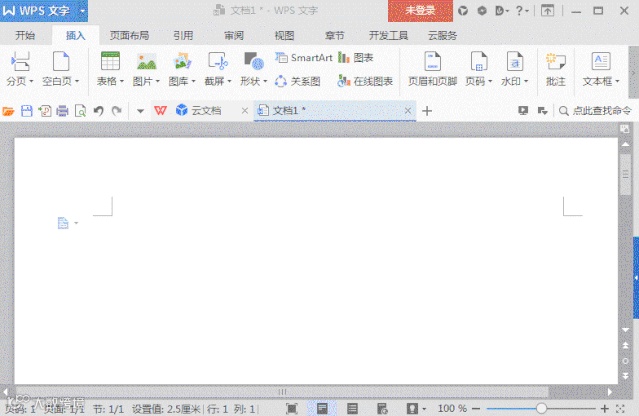The width and height of the screenshot is (639, 416).
Task: Click the 100 % zoom level
Action: pos(452,408)
